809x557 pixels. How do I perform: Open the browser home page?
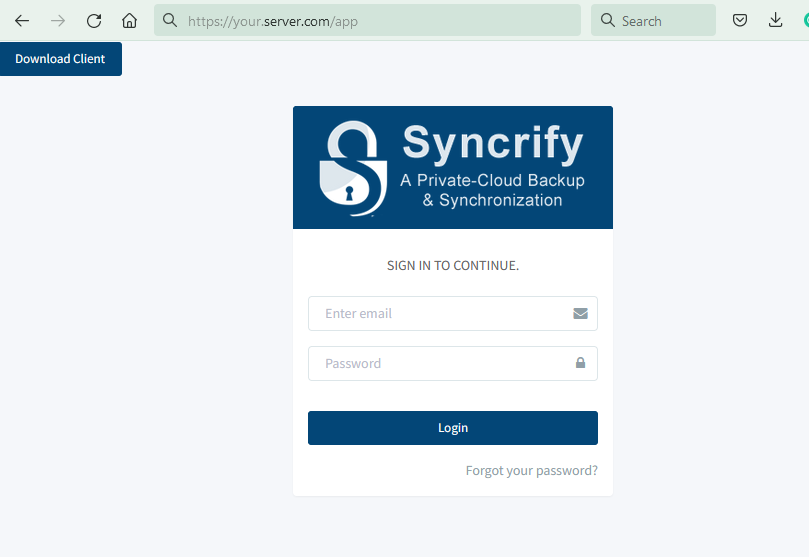point(129,21)
